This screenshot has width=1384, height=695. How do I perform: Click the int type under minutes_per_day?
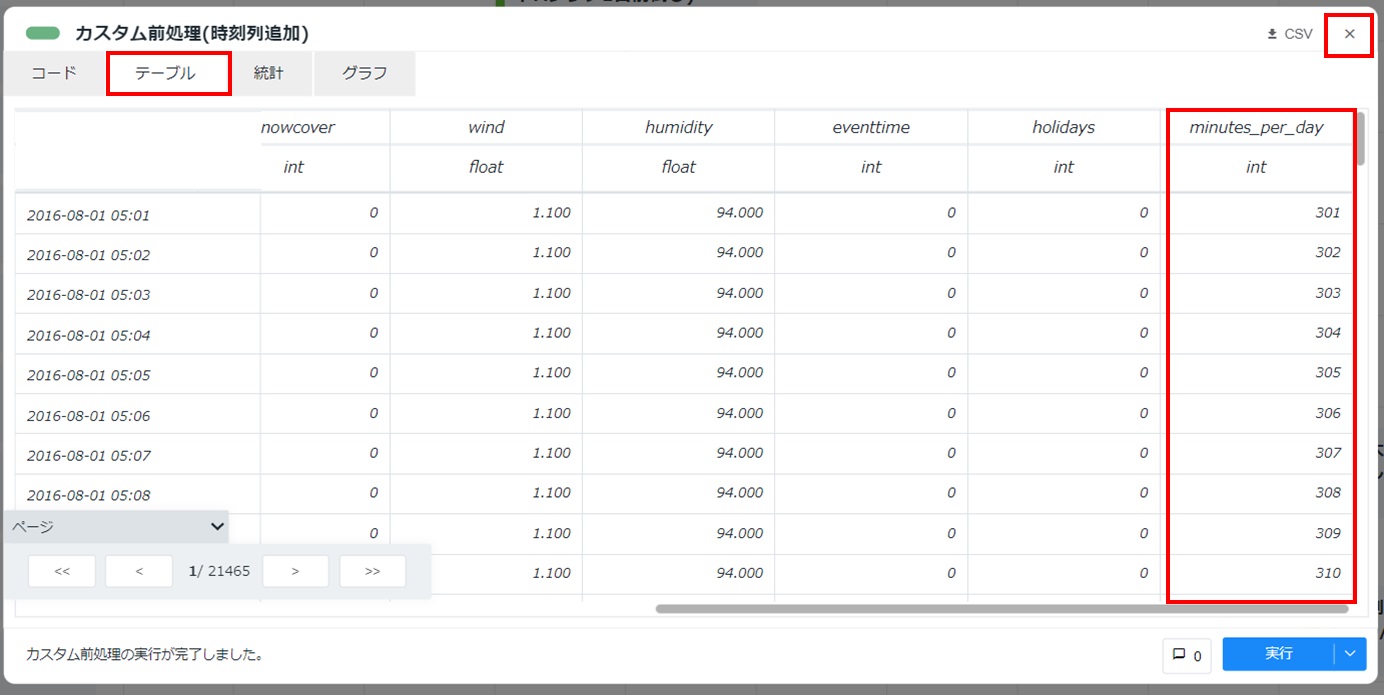coord(1256,168)
